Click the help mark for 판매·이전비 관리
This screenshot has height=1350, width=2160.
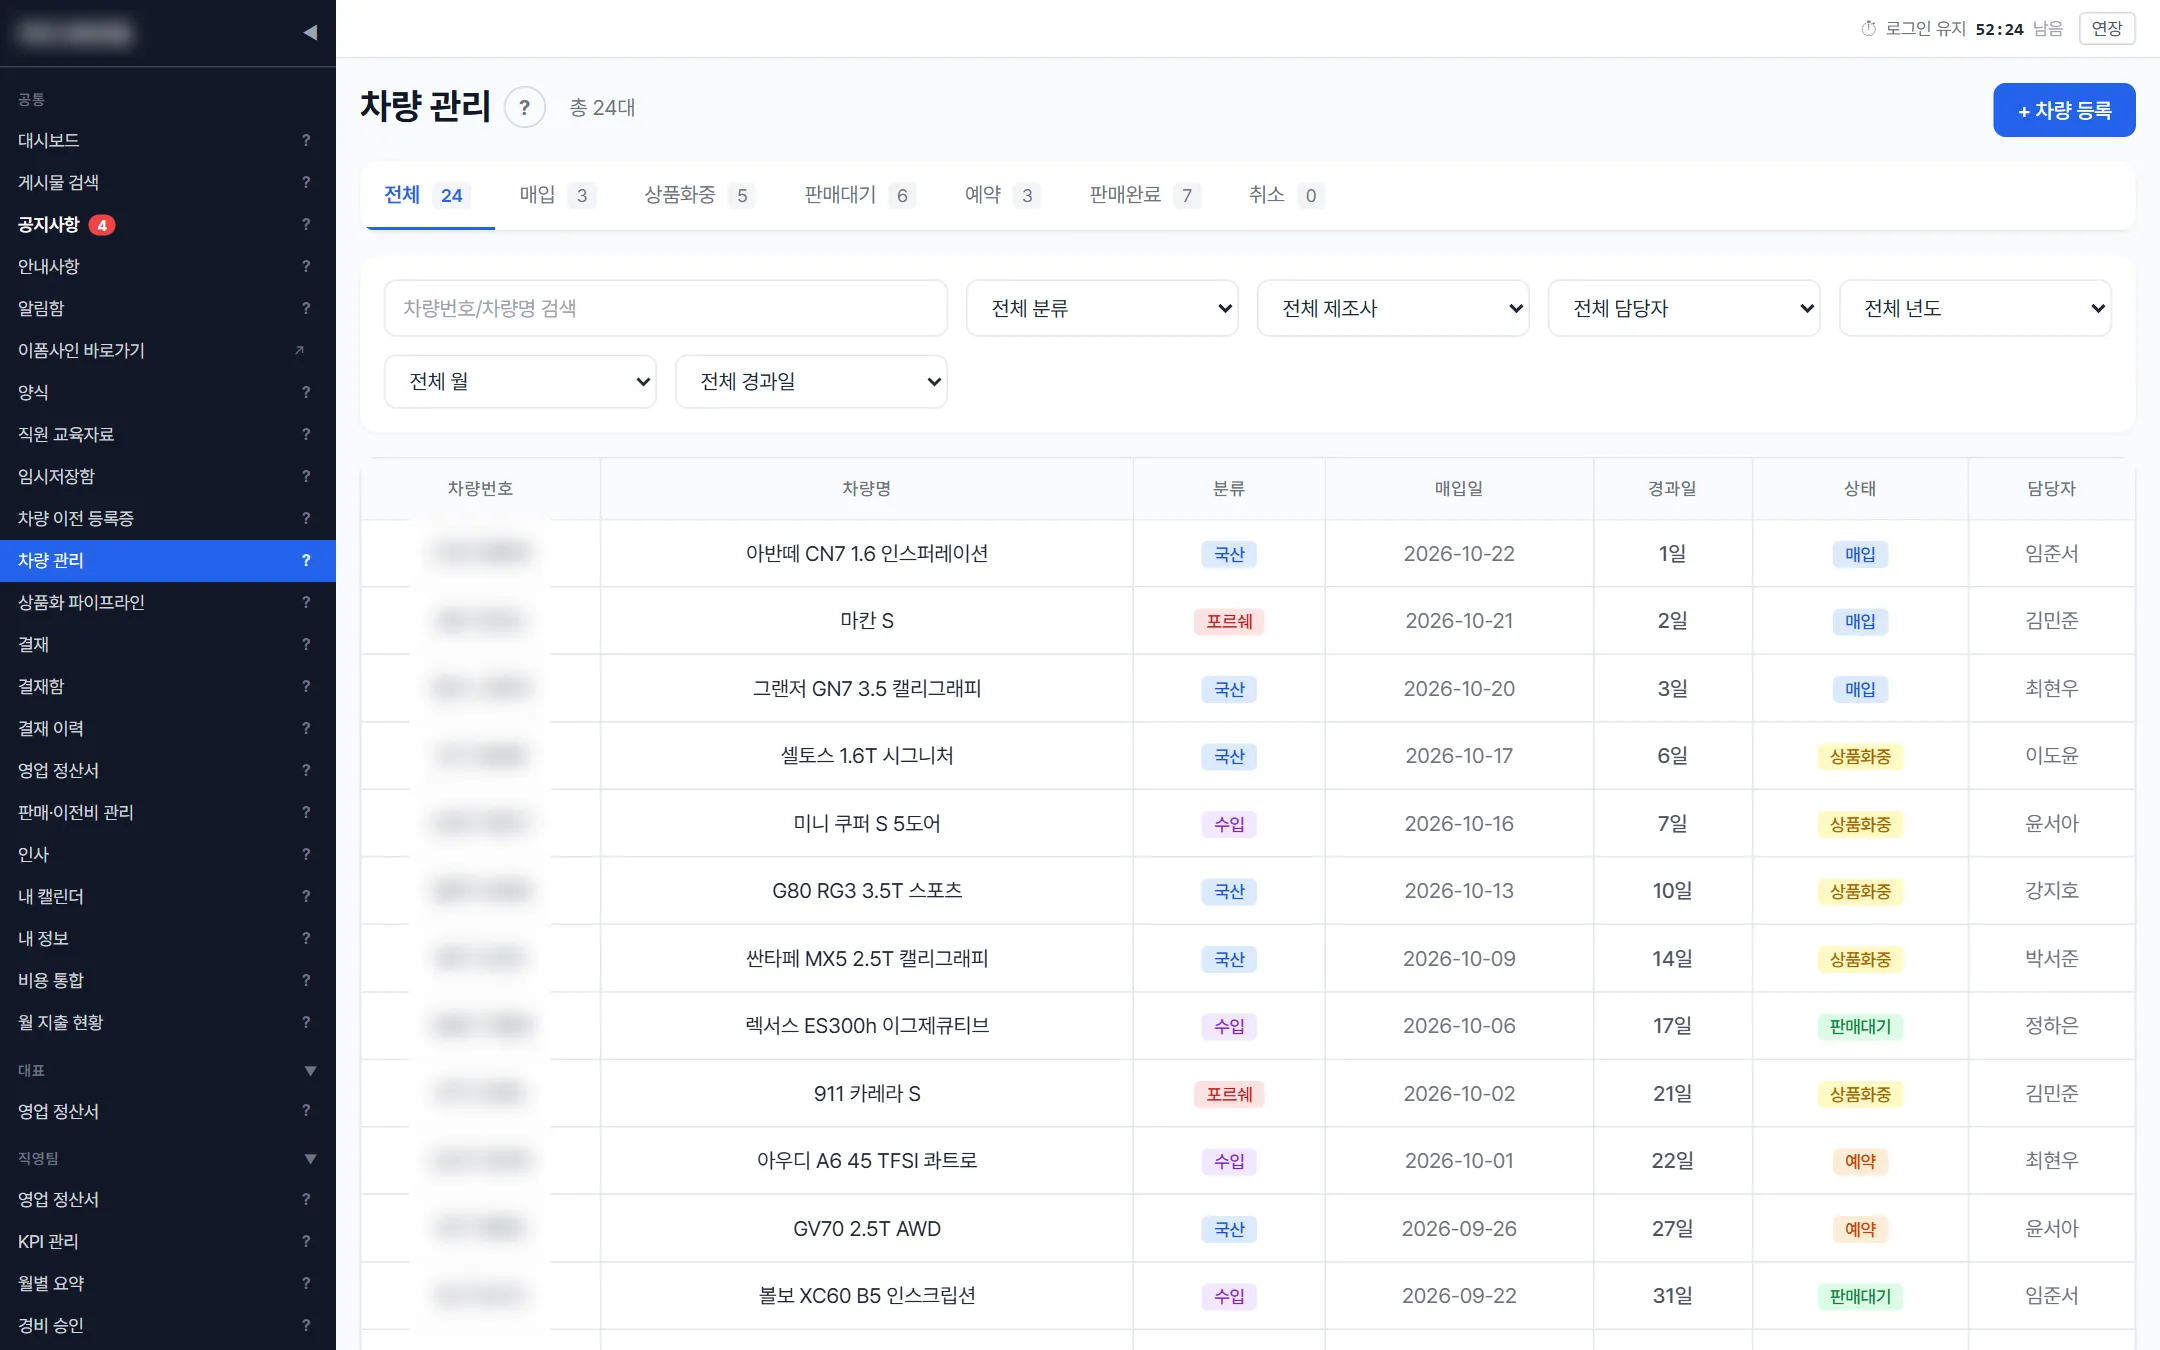point(306,812)
